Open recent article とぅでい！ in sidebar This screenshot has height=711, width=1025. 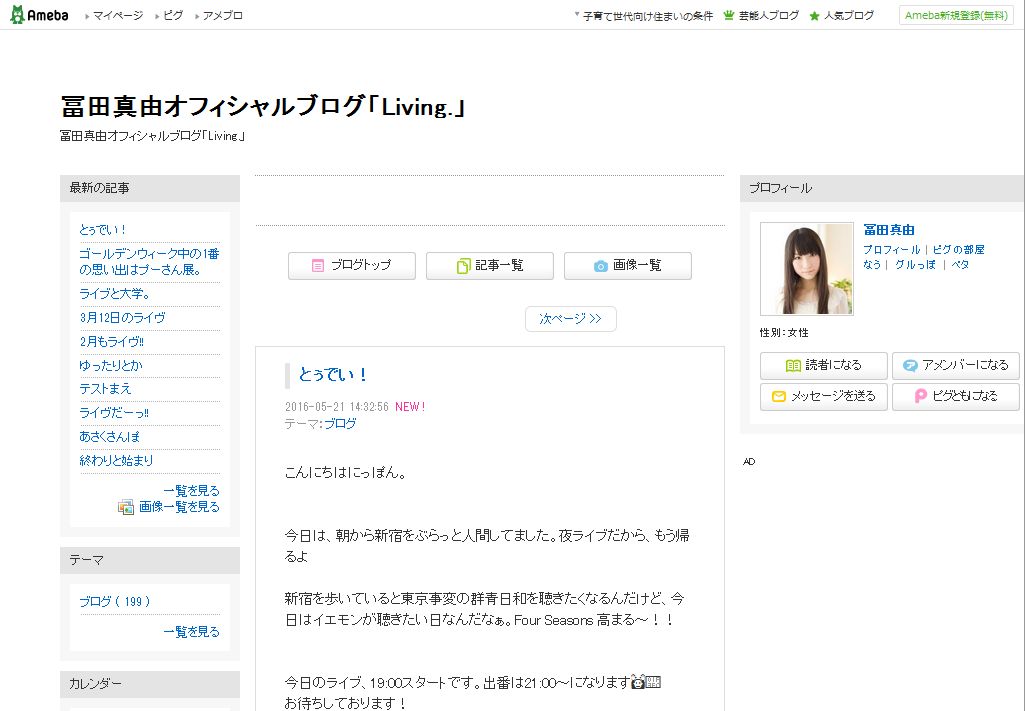[x=103, y=229]
